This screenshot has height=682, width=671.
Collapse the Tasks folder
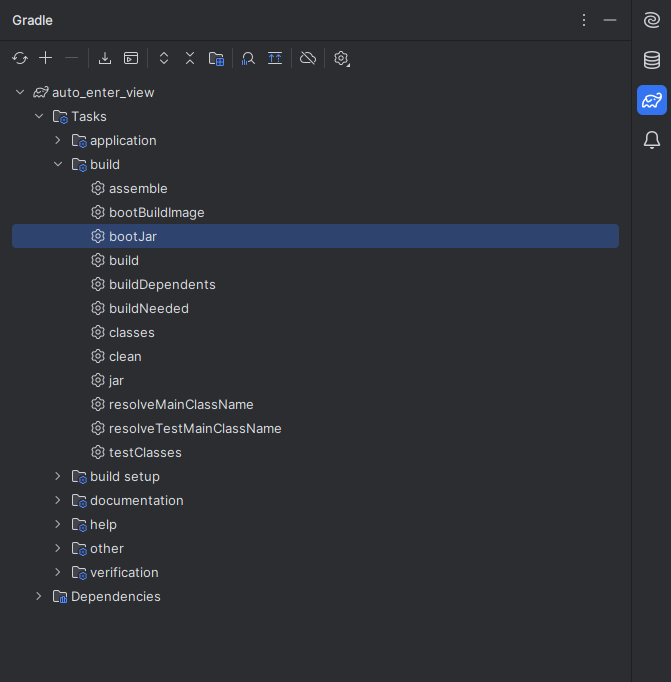[39, 116]
